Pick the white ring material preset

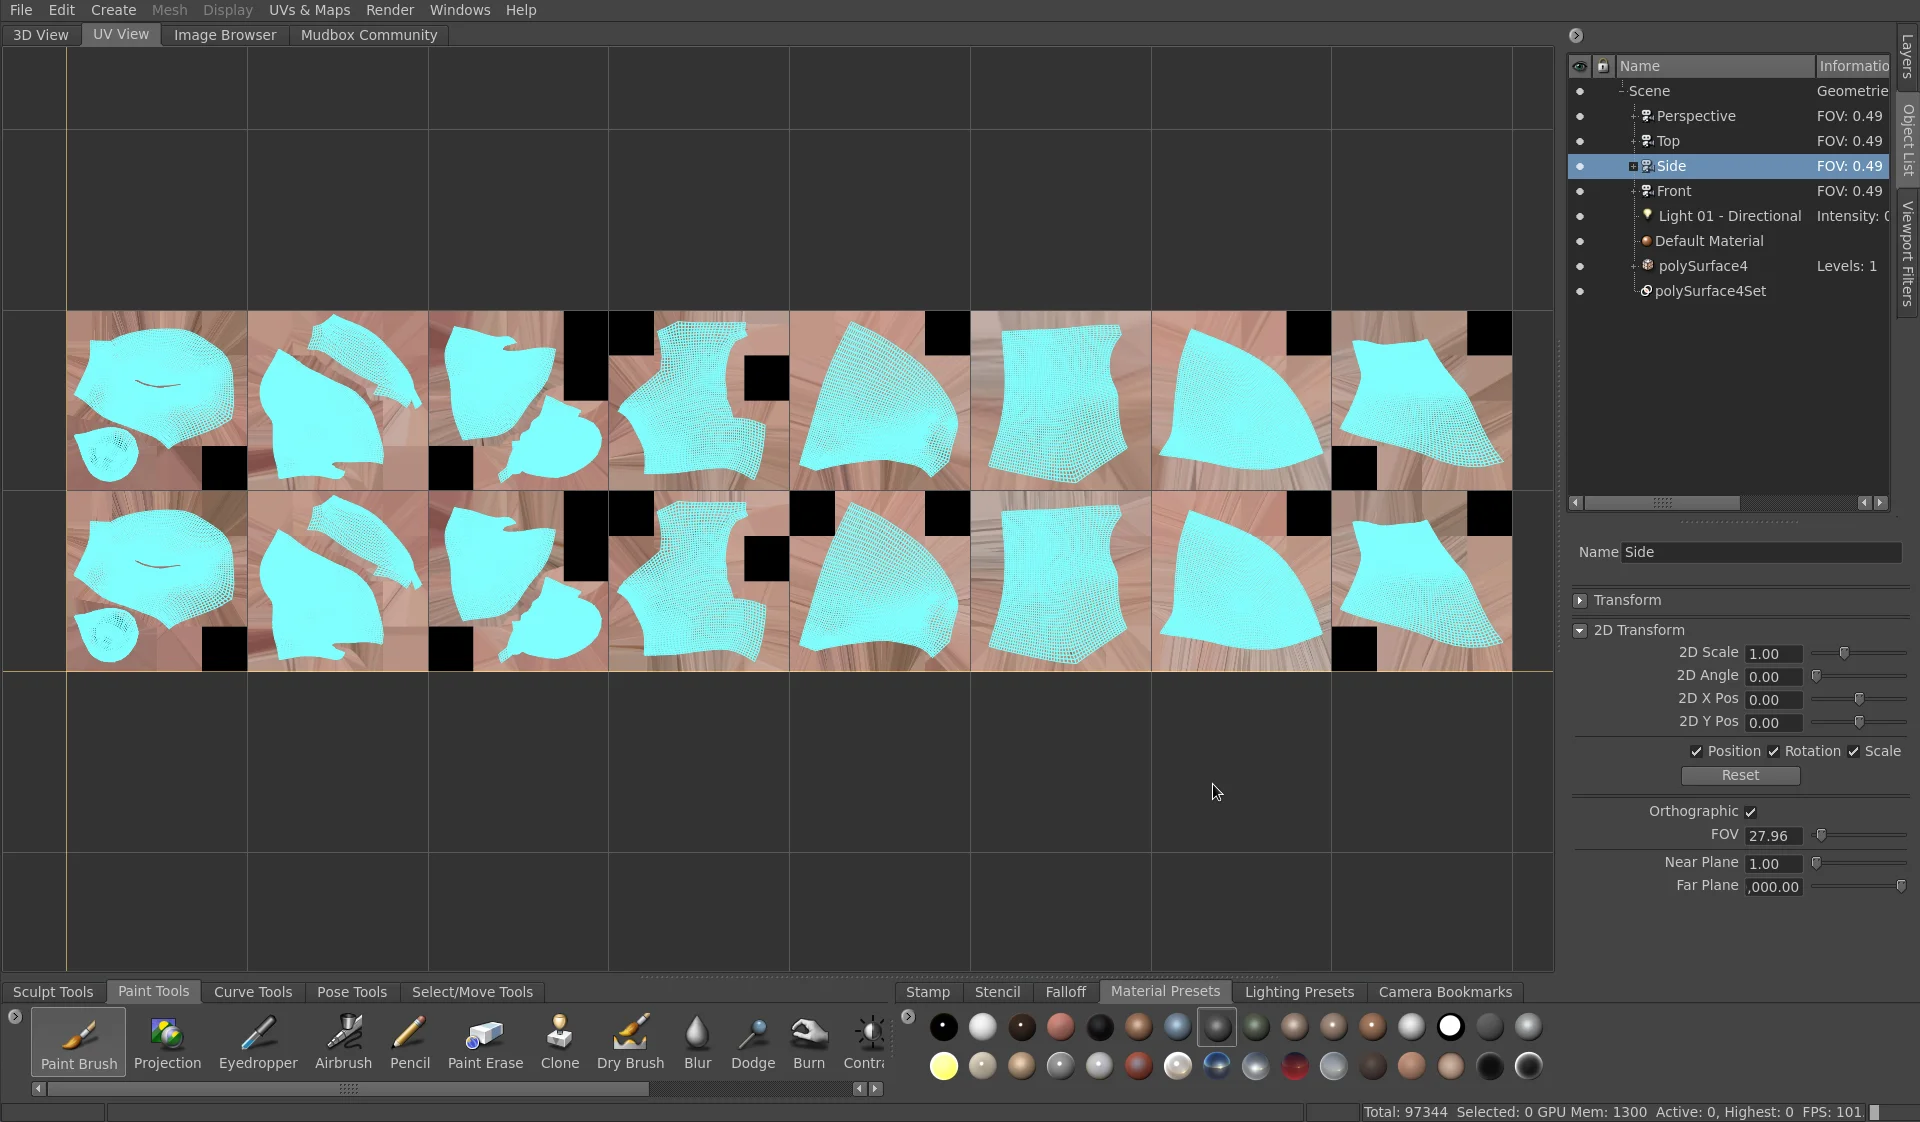pyautogui.click(x=1450, y=1027)
